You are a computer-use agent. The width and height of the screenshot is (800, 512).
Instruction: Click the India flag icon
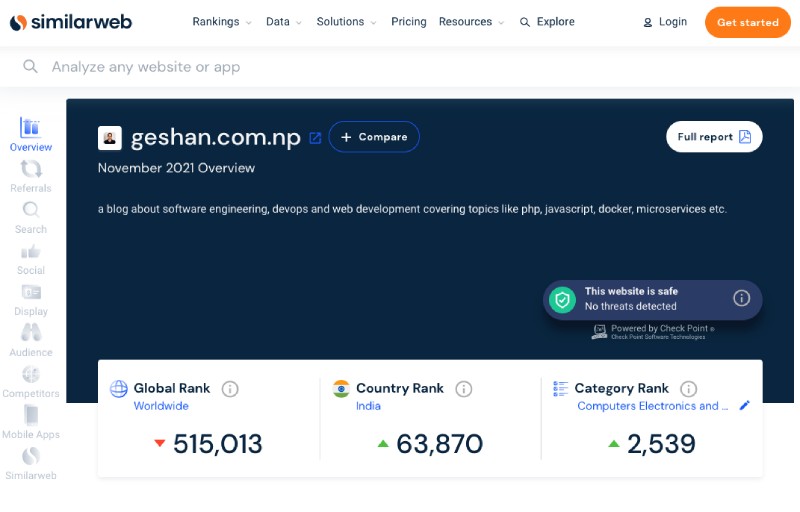click(x=341, y=389)
